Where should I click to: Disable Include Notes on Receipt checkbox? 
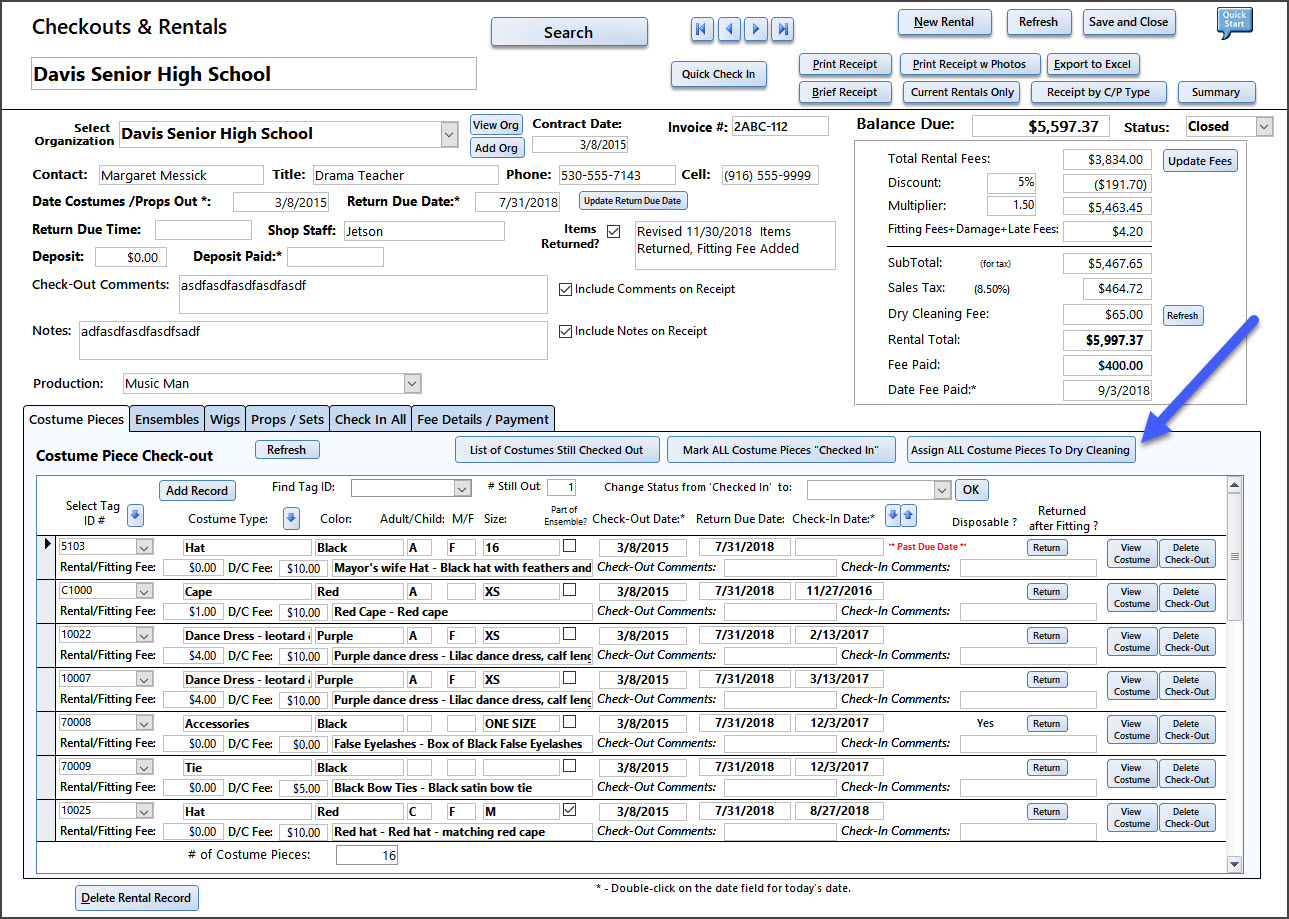coord(566,331)
